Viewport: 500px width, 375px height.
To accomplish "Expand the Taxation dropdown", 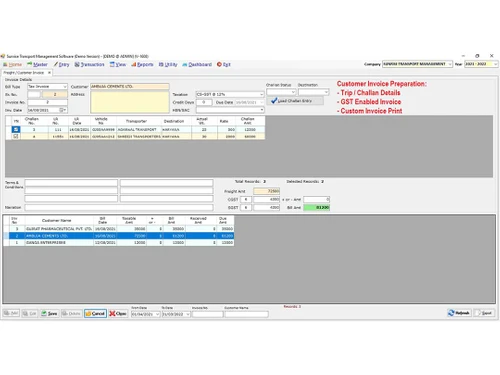I will pyautogui.click(x=261, y=95).
